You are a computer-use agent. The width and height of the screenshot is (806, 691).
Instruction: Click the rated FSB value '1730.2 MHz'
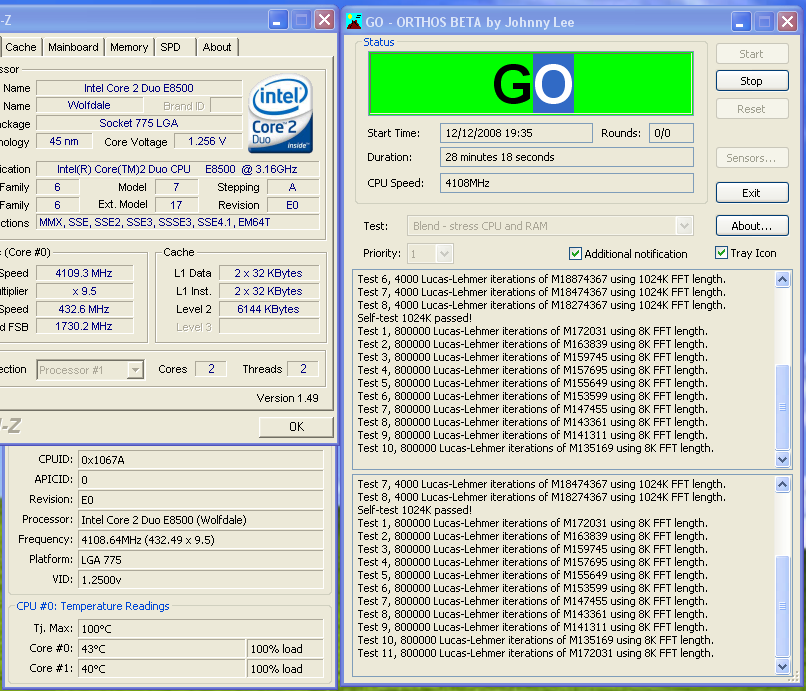click(x=84, y=326)
